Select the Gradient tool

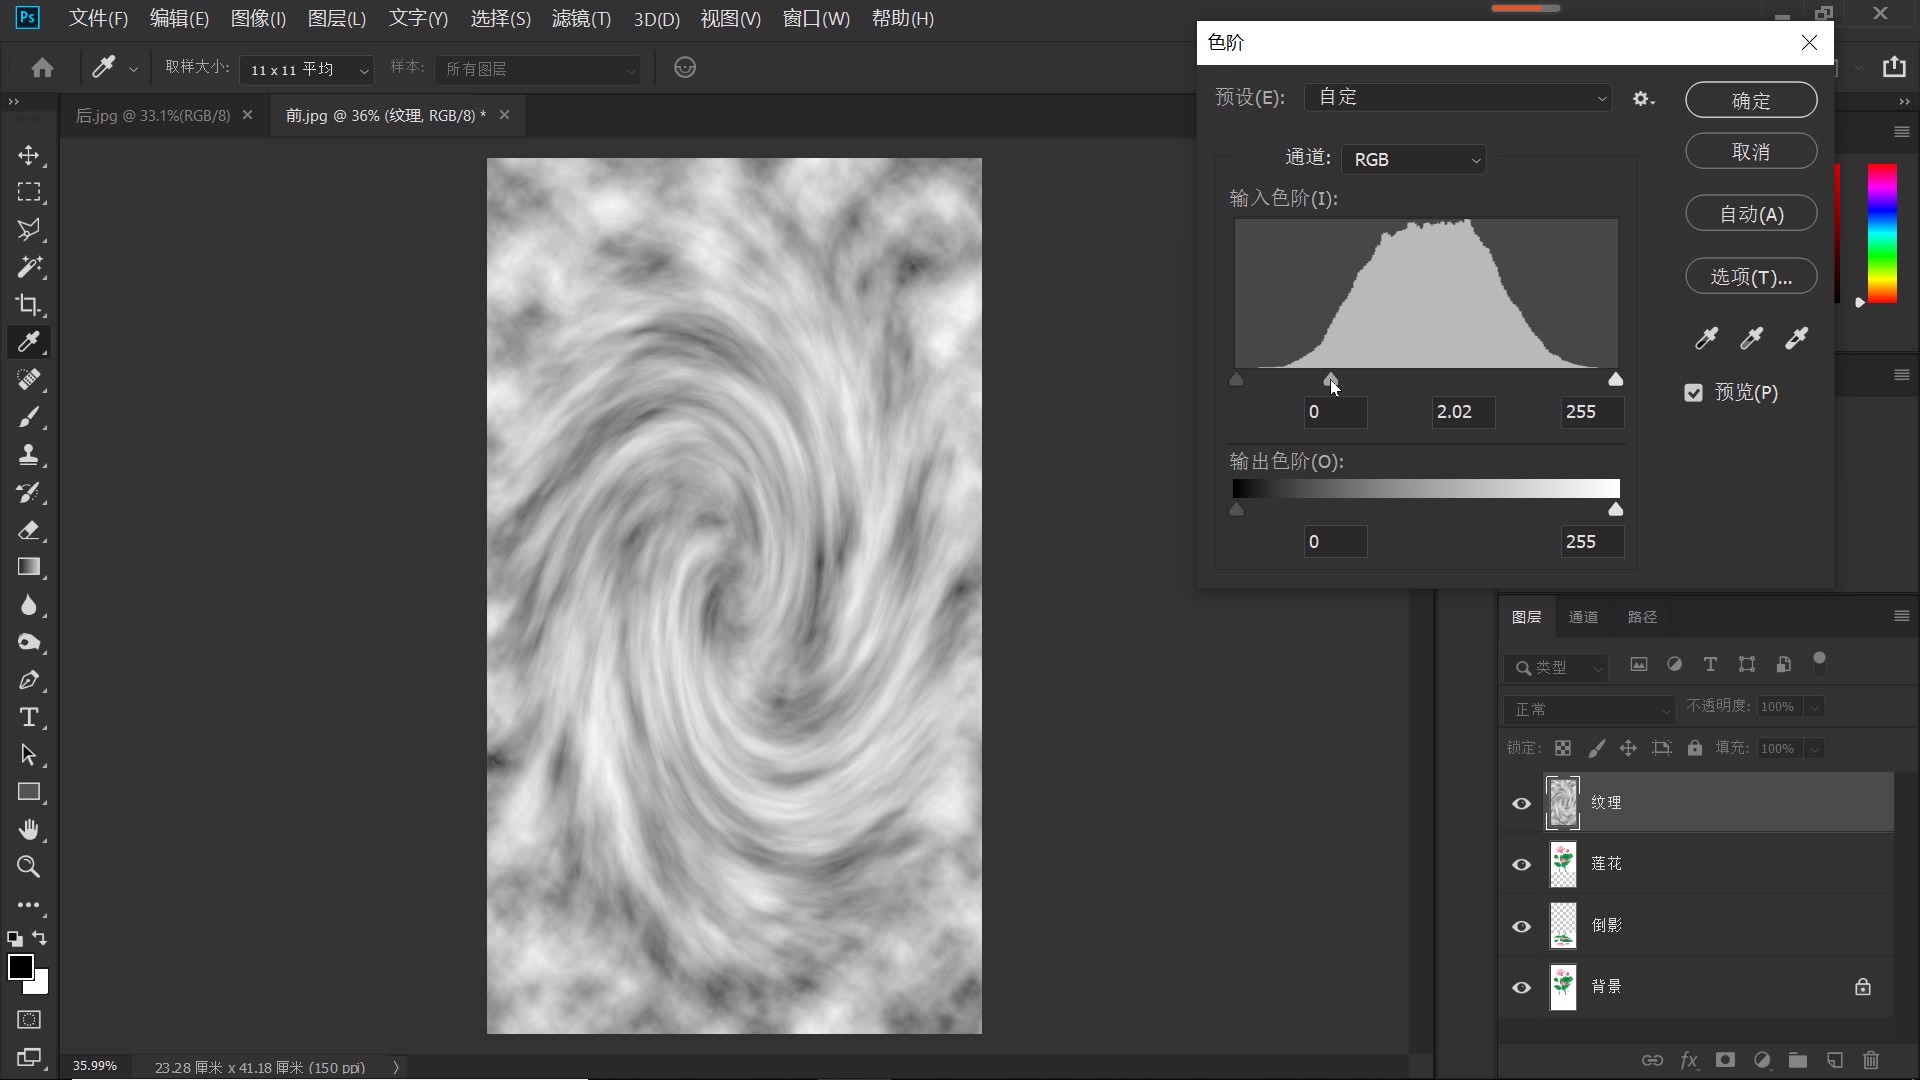[x=29, y=567]
